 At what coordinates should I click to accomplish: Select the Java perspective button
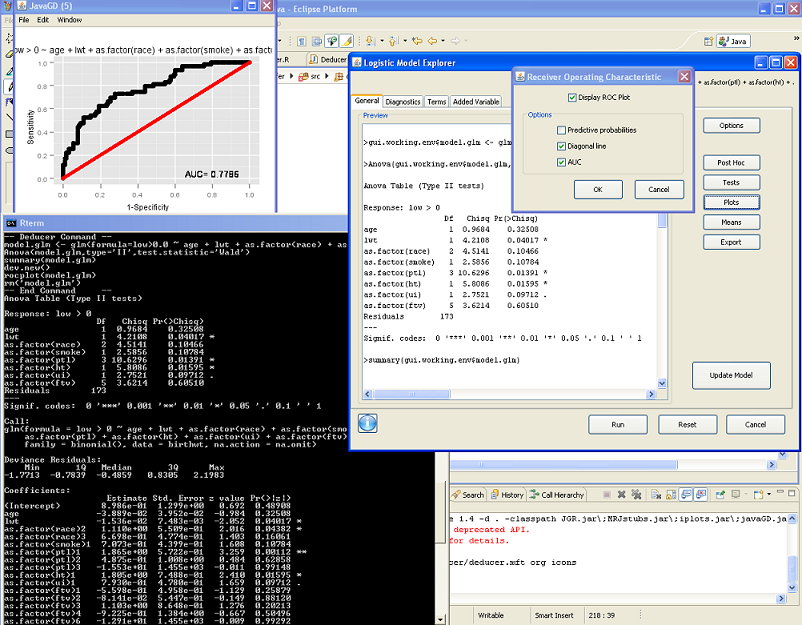coord(733,41)
